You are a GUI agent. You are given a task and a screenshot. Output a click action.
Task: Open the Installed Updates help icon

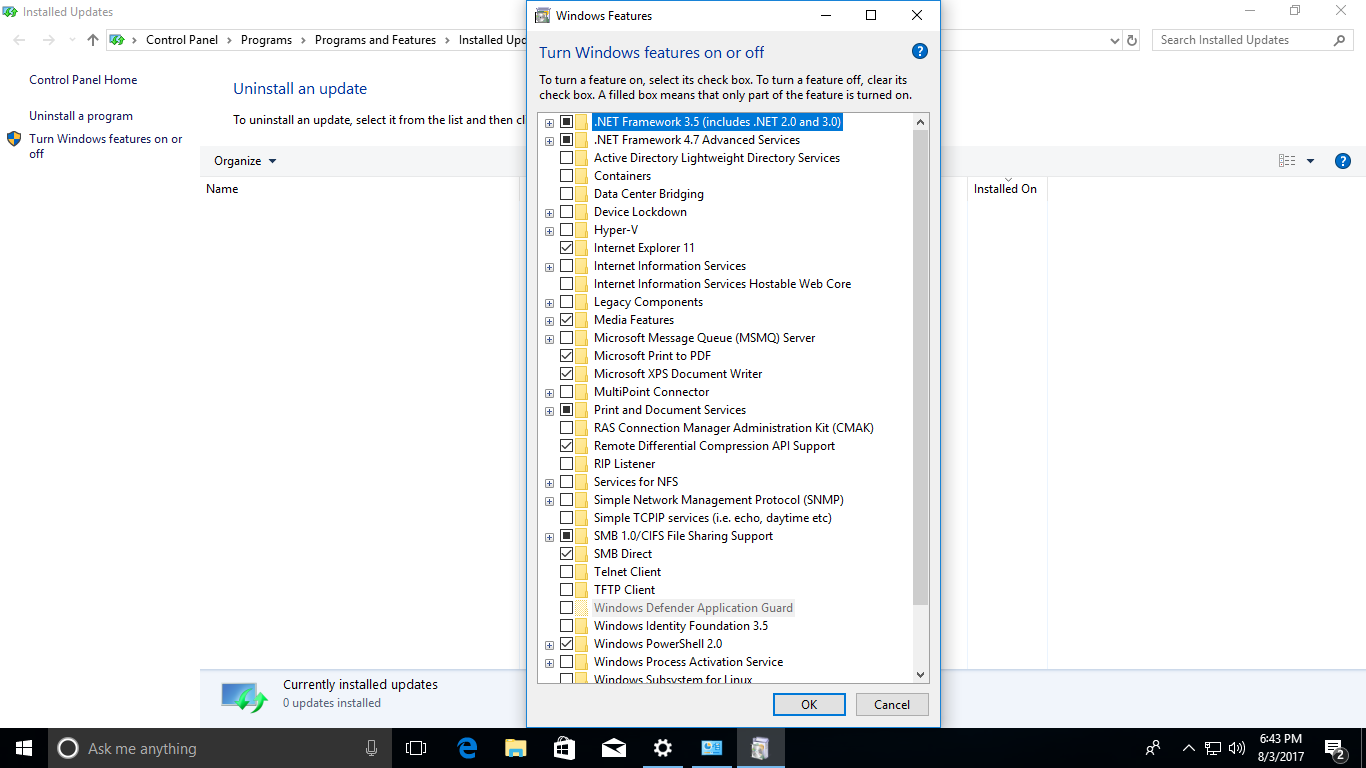pos(1343,161)
